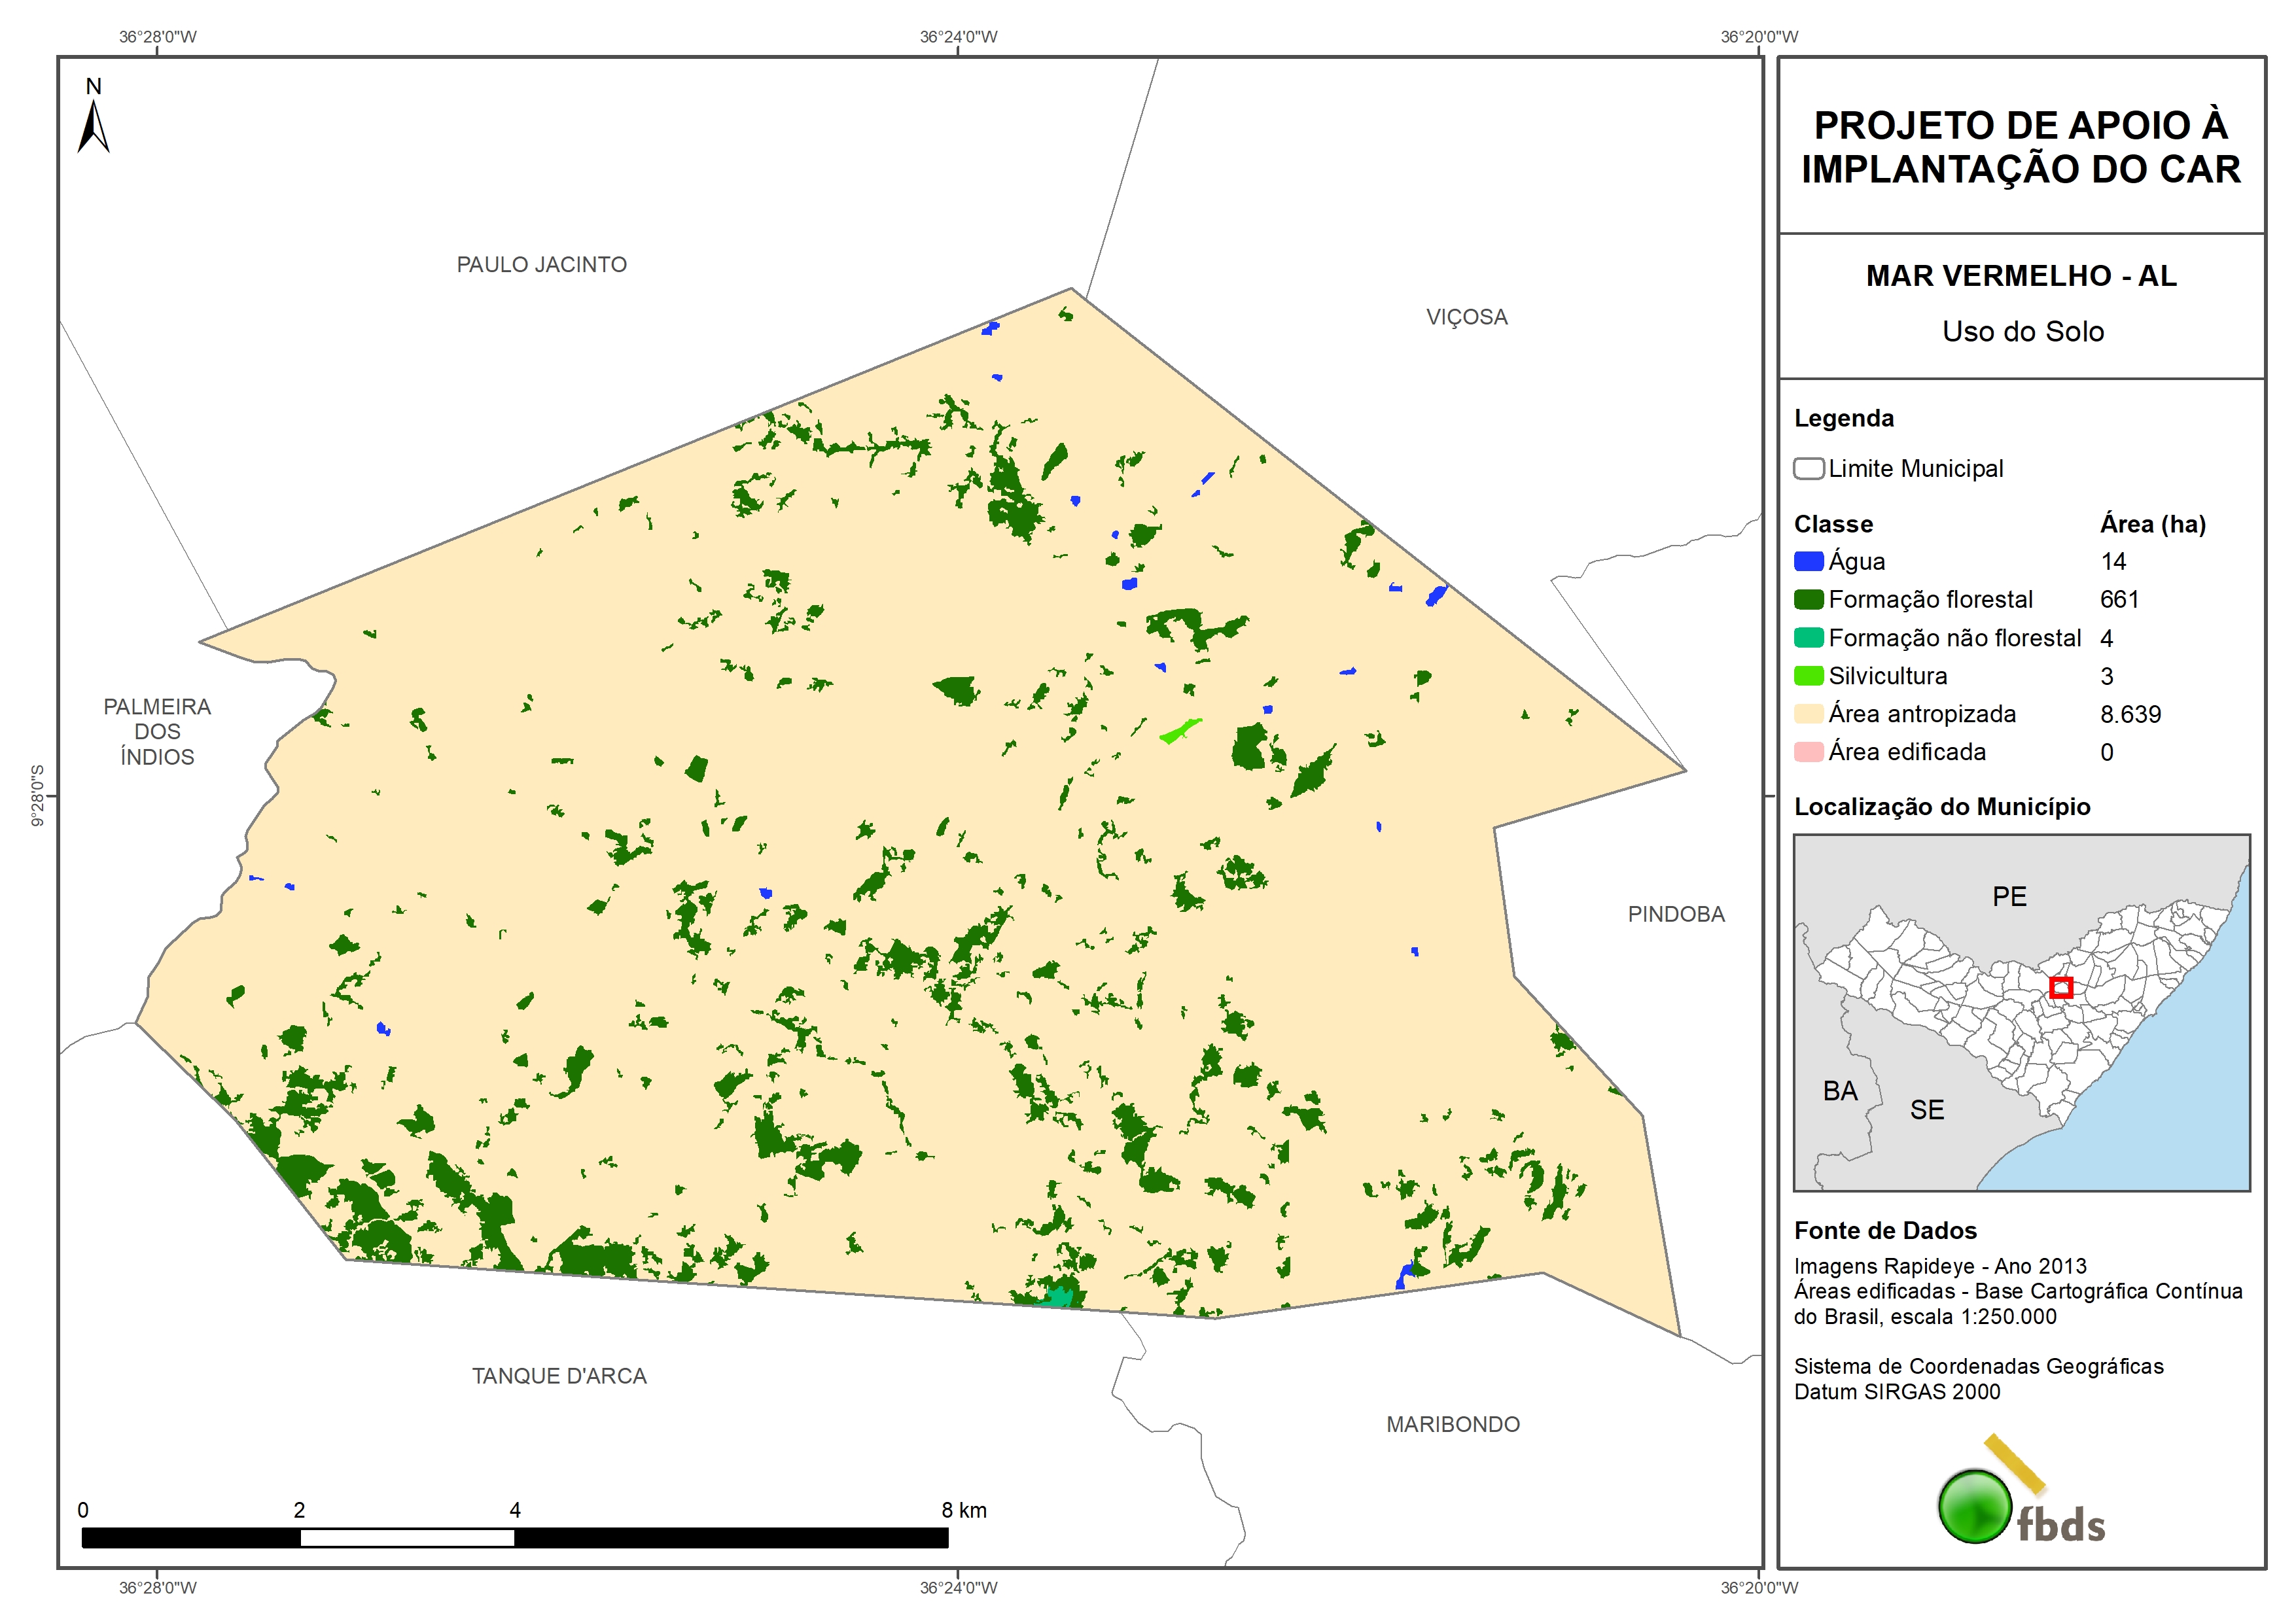This screenshot has width=2296, height=1623.
Task: Click the green fbds logo
Action: click(x=1974, y=1506)
